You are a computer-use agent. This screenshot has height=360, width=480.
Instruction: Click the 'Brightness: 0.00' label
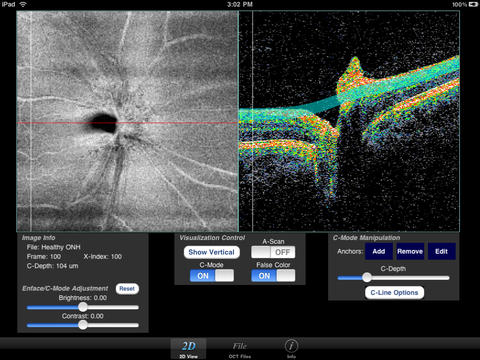[83, 298]
